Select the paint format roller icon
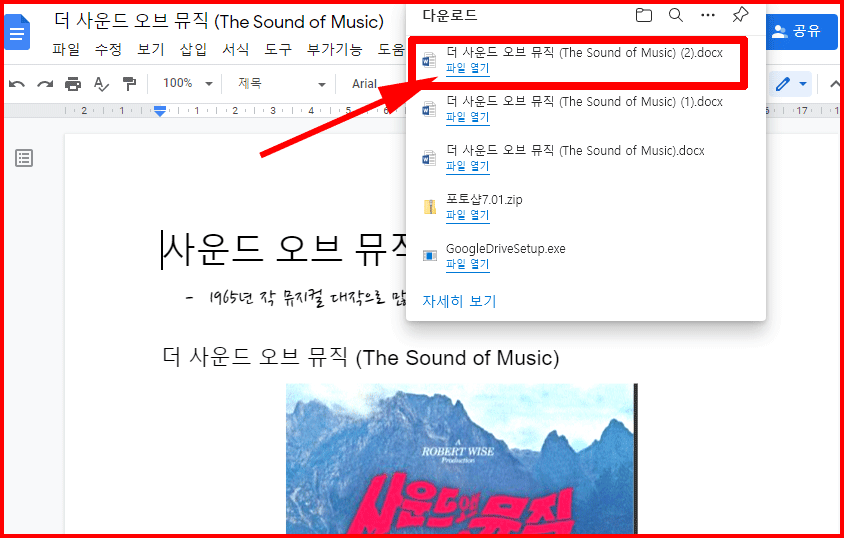Viewport: 844px width, 538px height. point(129,84)
